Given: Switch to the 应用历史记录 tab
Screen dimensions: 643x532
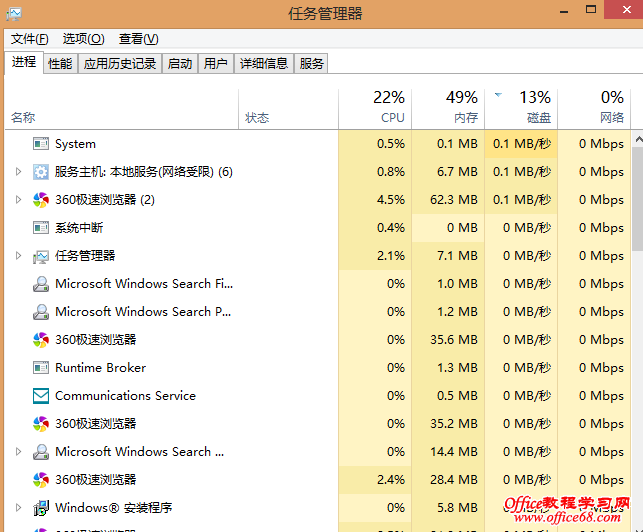Looking at the screenshot, I should 120,64.
